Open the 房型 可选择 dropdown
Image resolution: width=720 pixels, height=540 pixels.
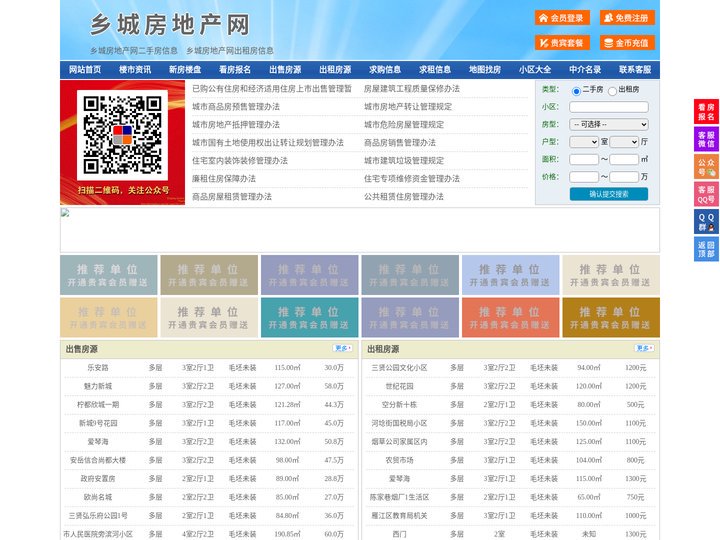609,124
